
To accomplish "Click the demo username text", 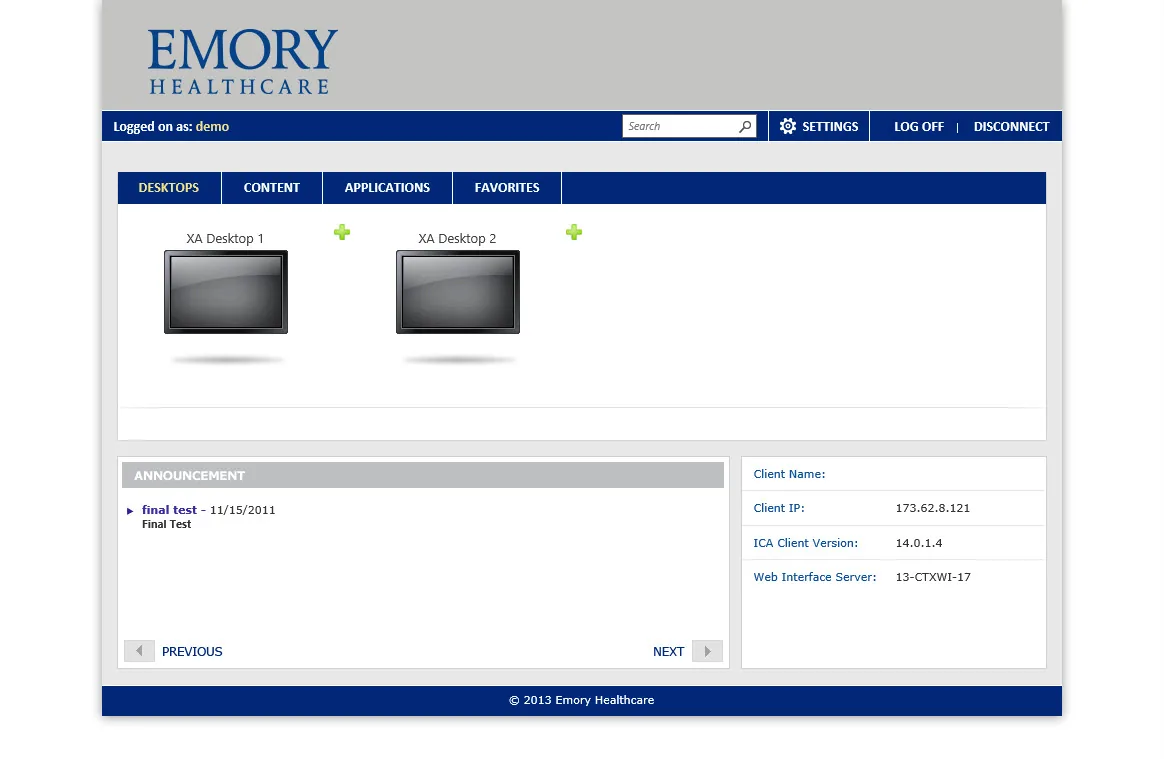I will [x=212, y=127].
